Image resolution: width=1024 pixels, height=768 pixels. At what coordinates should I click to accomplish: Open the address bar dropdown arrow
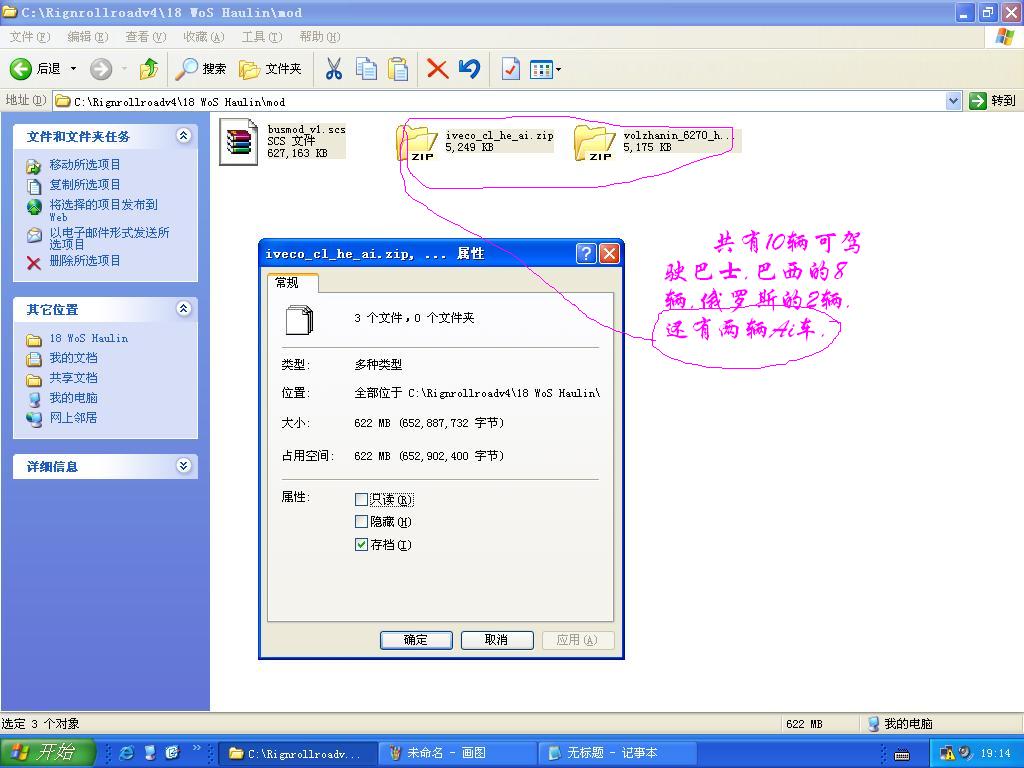click(x=953, y=101)
